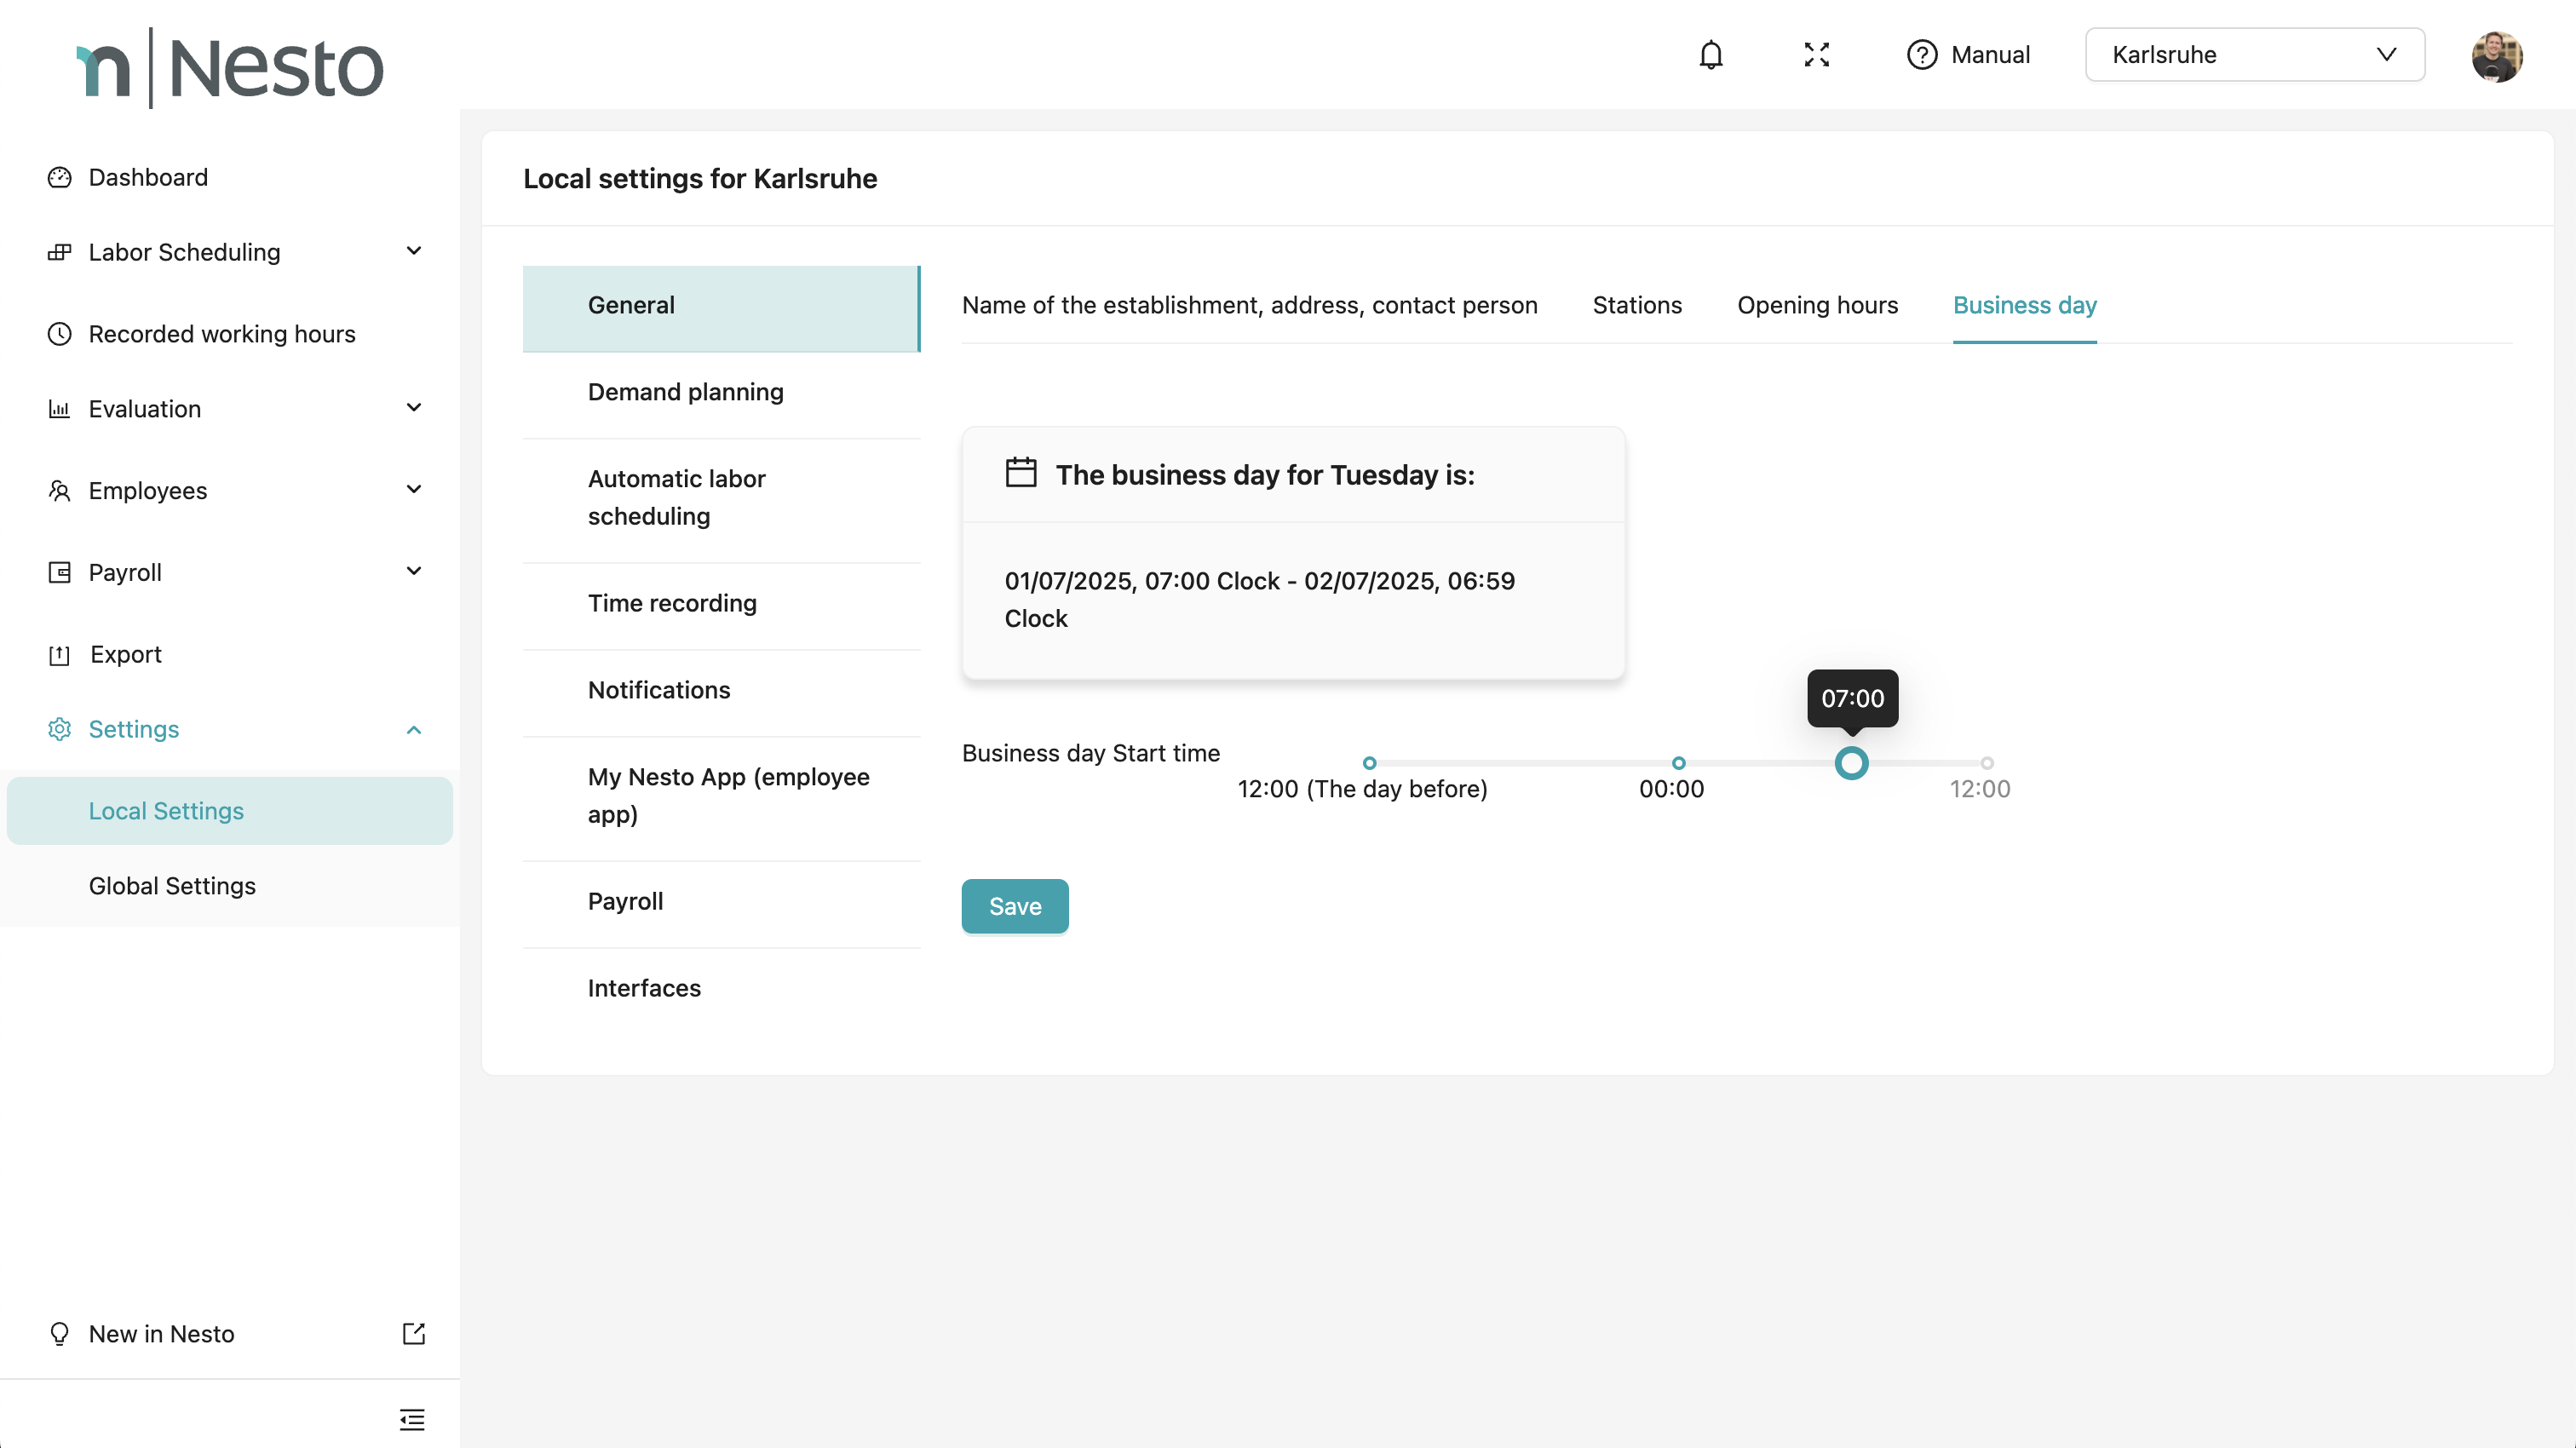This screenshot has width=2576, height=1448.
Task: Collapse the sidebar with the bottom menu icon
Action: (412, 1419)
